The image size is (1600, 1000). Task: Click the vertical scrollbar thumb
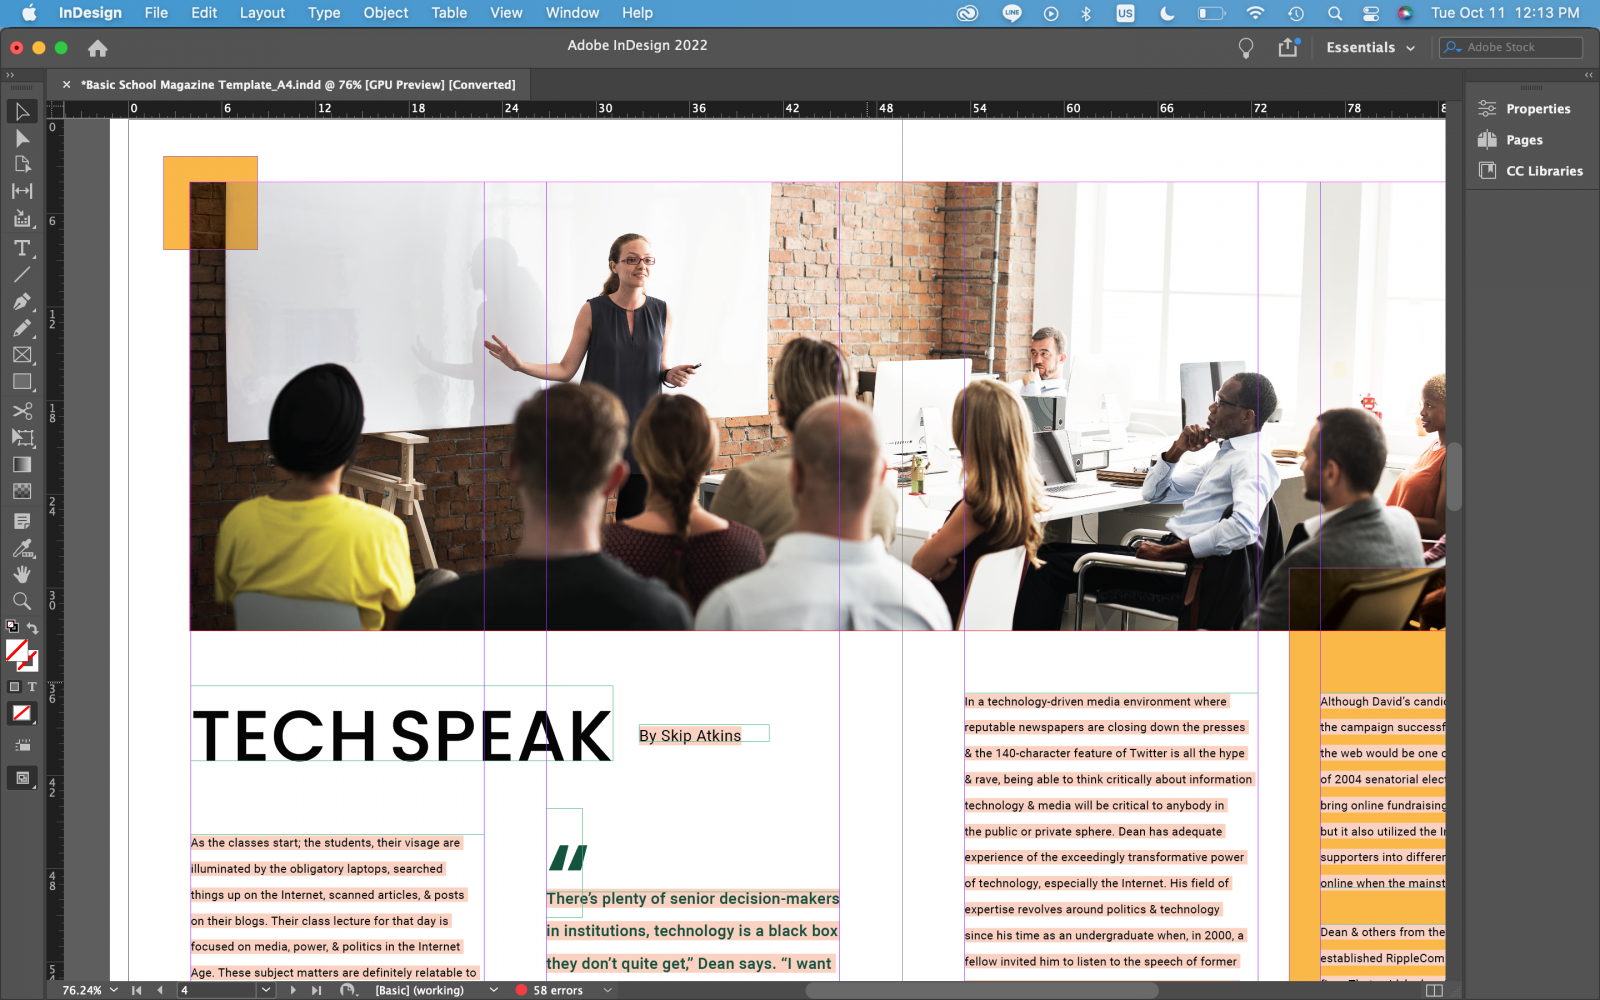[1455, 476]
